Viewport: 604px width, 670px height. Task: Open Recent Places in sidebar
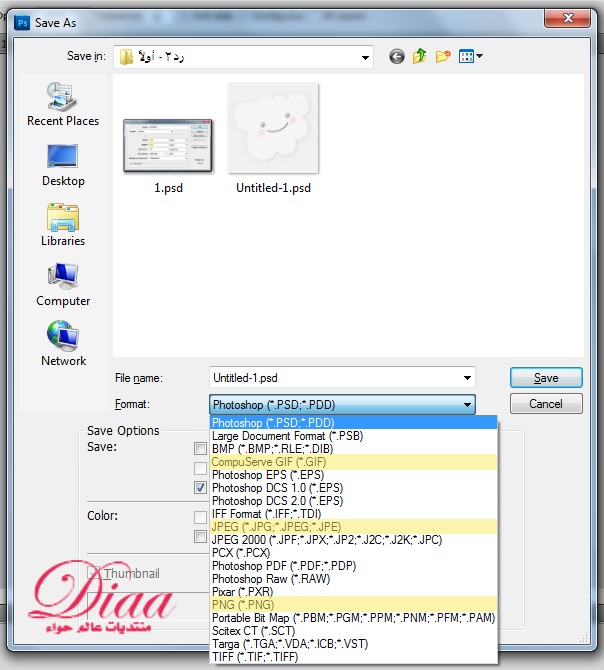pos(63,104)
